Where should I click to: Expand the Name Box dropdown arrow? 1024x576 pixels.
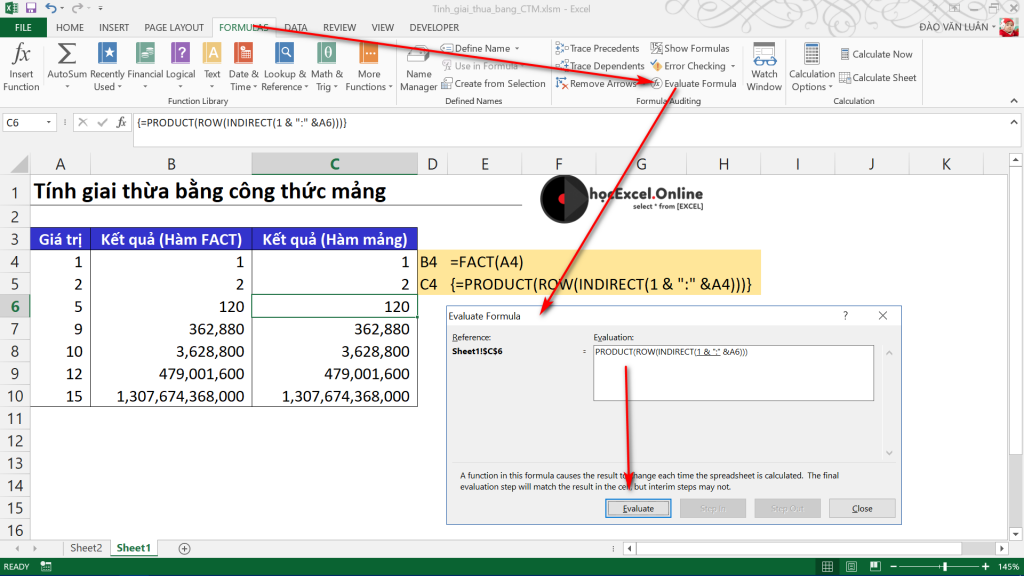click(x=50, y=122)
